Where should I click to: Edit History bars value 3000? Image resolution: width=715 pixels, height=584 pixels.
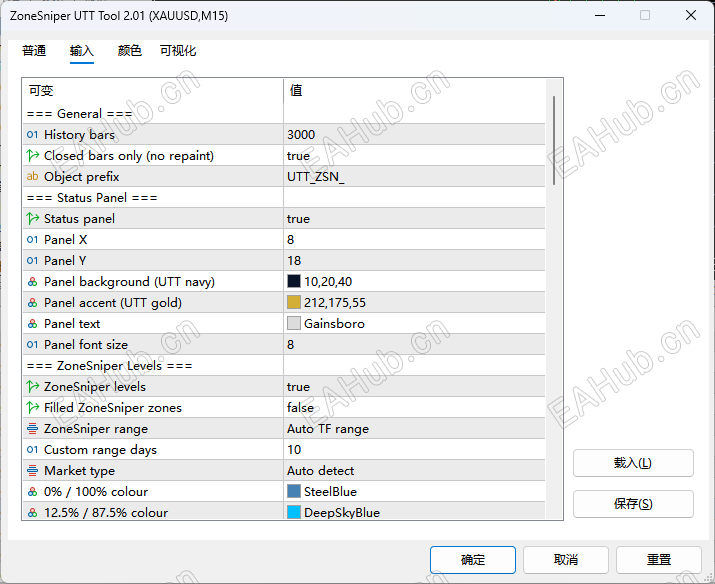[414, 134]
